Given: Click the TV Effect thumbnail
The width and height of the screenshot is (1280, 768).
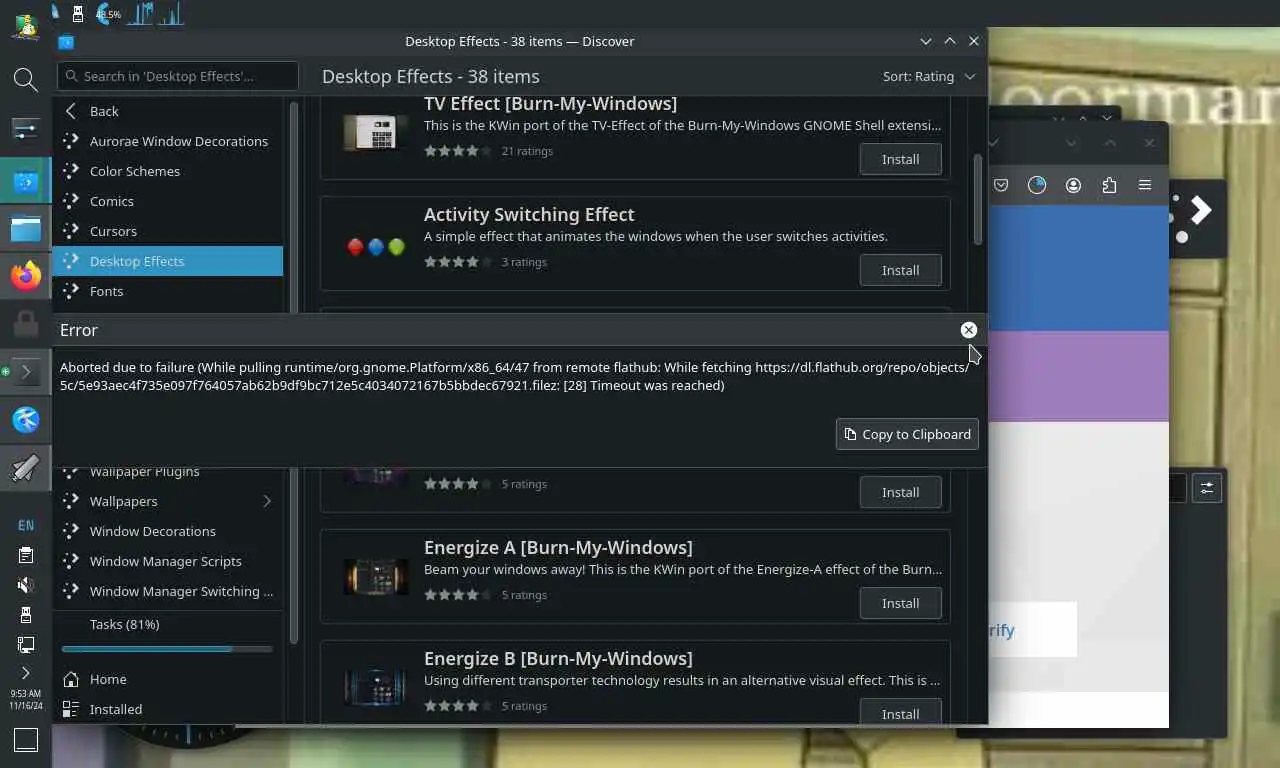Looking at the screenshot, I should tap(376, 132).
